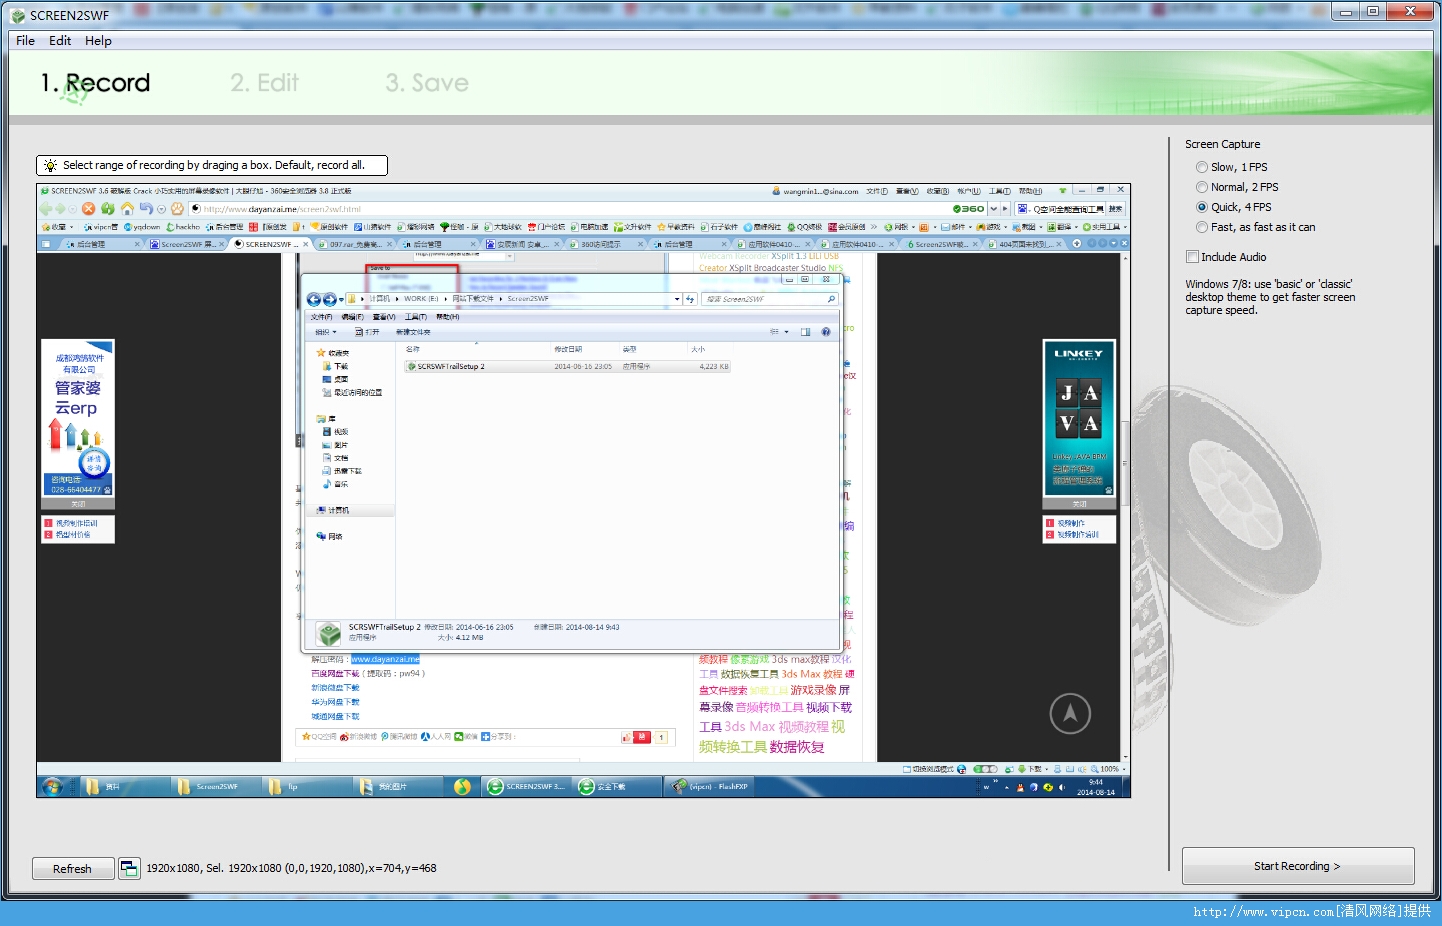Image resolution: width=1442 pixels, height=926 pixels.
Task: Click blue undo arrow in preview browser
Action: coord(146,209)
